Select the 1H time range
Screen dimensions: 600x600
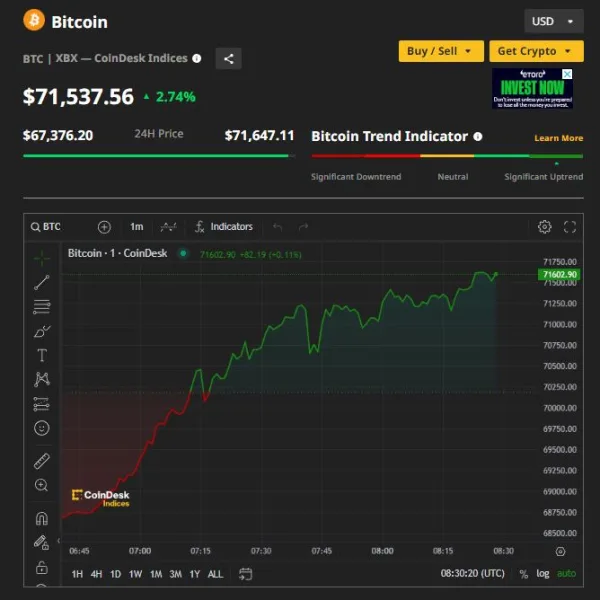pos(77,574)
